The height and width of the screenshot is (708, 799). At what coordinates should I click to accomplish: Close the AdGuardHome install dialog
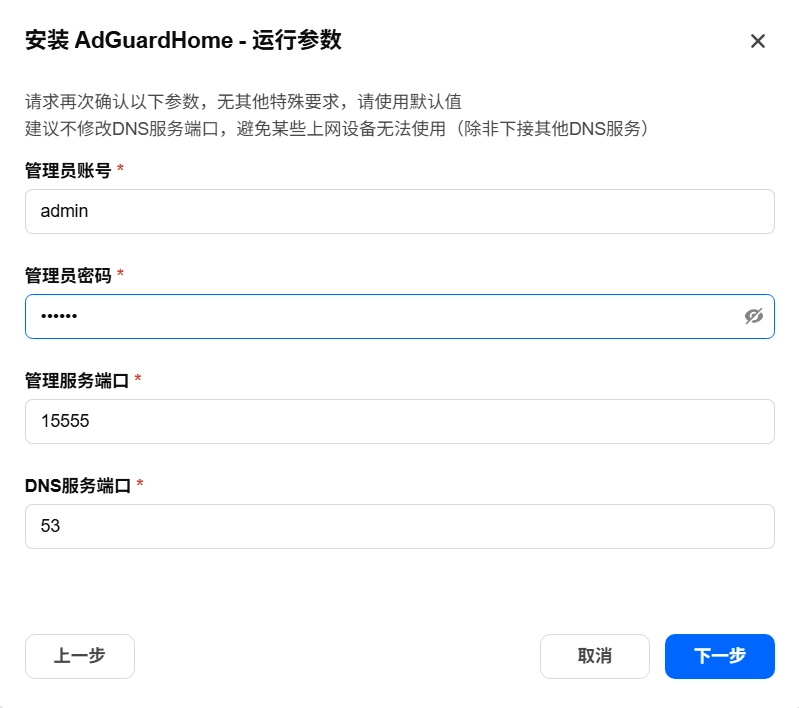pos(758,41)
